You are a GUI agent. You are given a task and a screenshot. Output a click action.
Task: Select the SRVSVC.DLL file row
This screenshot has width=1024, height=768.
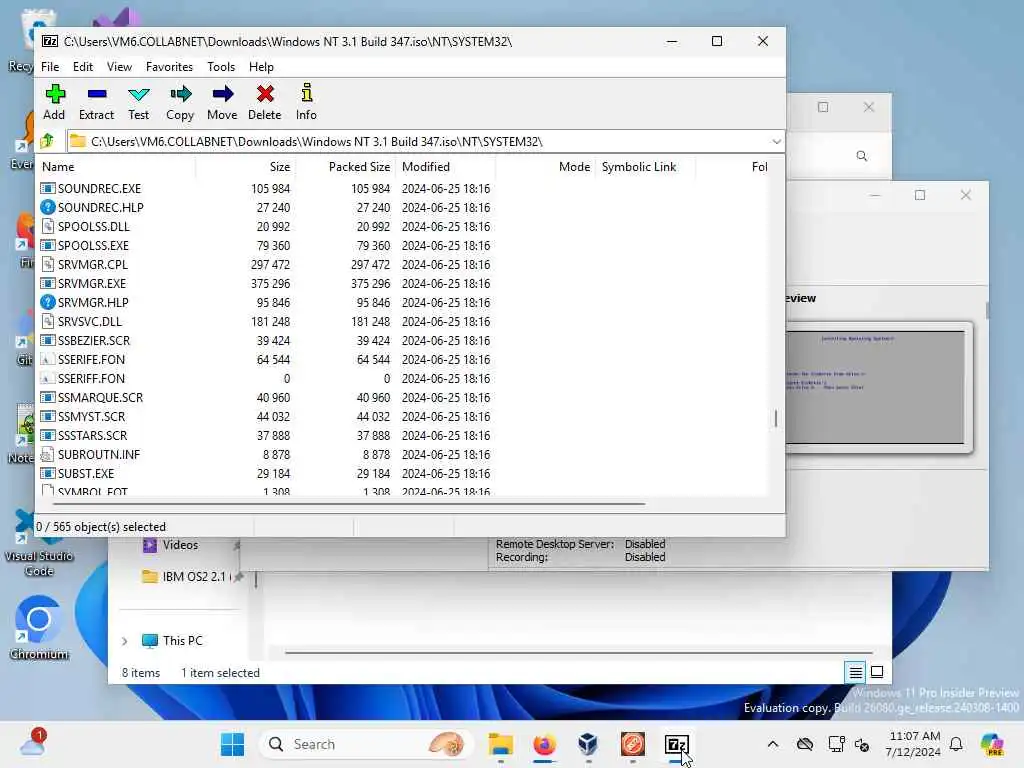[403, 321]
